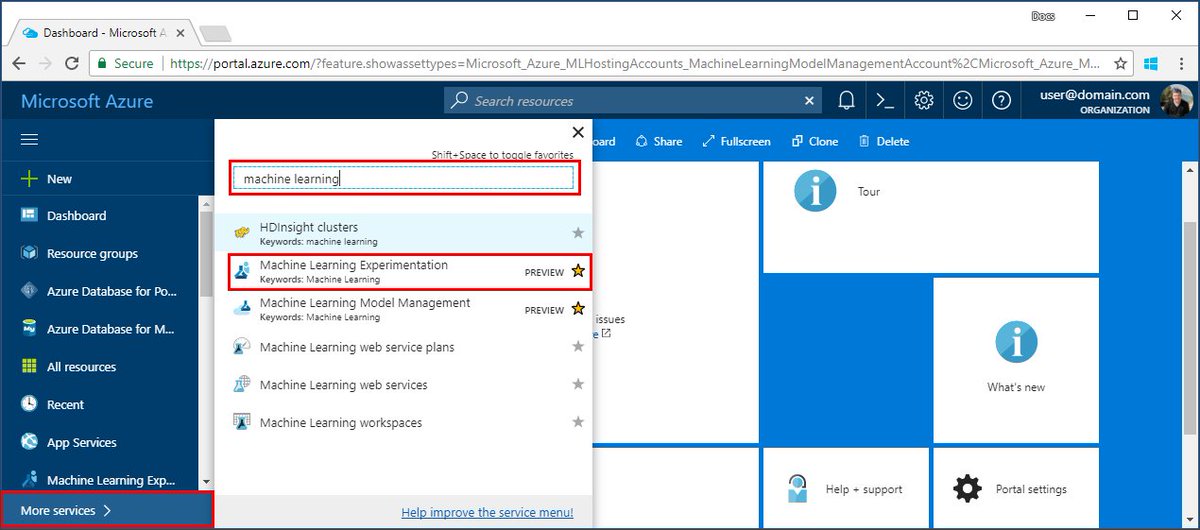This screenshot has width=1200, height=530.
Task: Click the Windows extension icon in Chrome
Action: [x=1151, y=63]
